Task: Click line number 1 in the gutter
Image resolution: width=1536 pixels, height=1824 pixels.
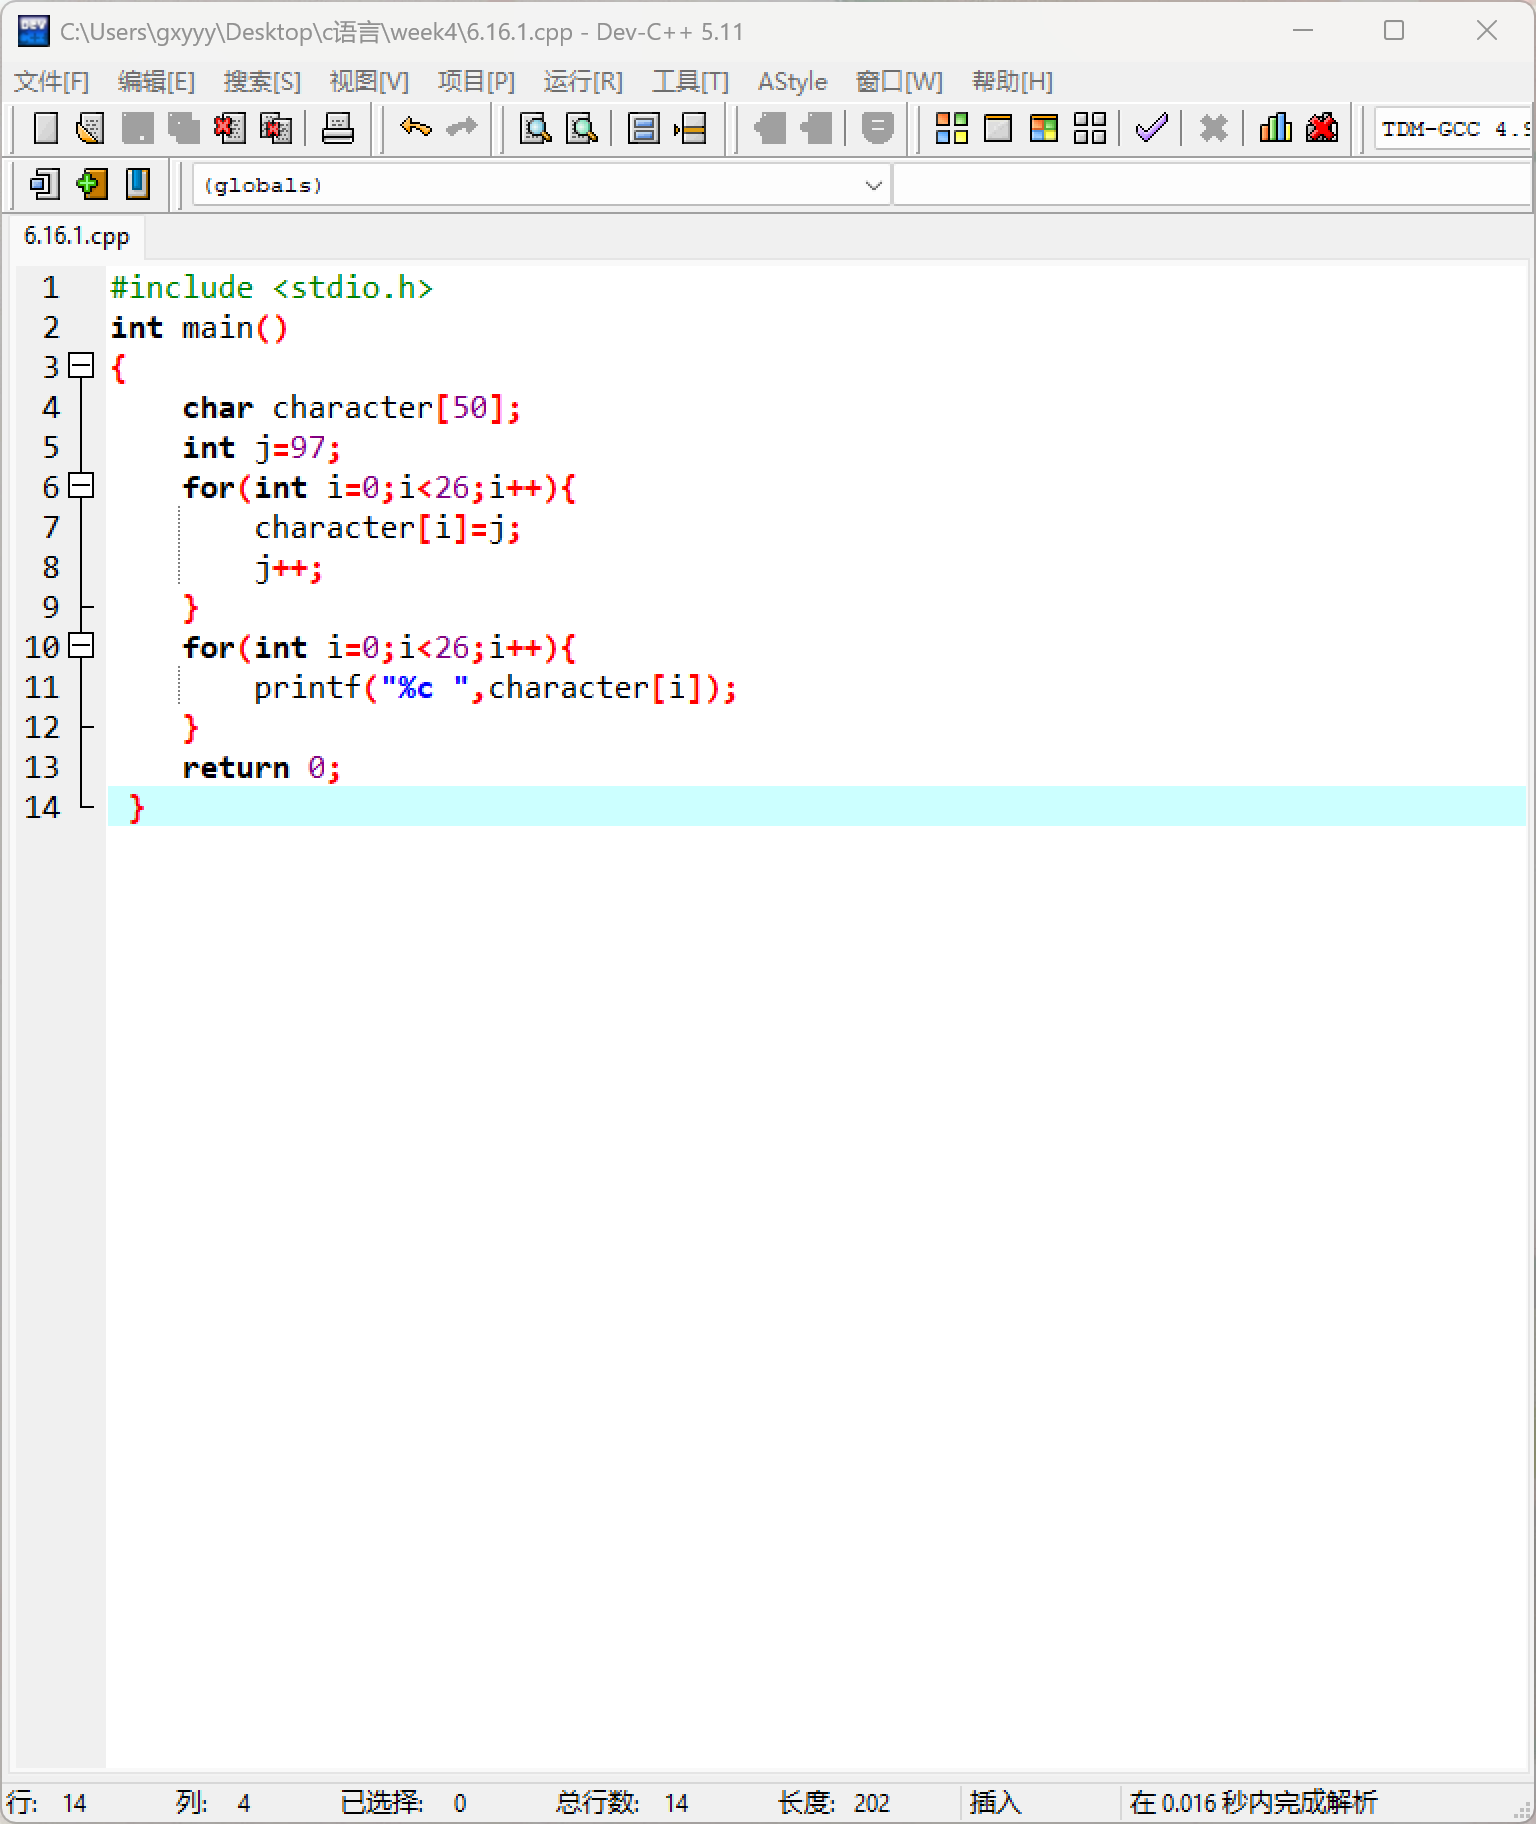Action: pos(51,288)
